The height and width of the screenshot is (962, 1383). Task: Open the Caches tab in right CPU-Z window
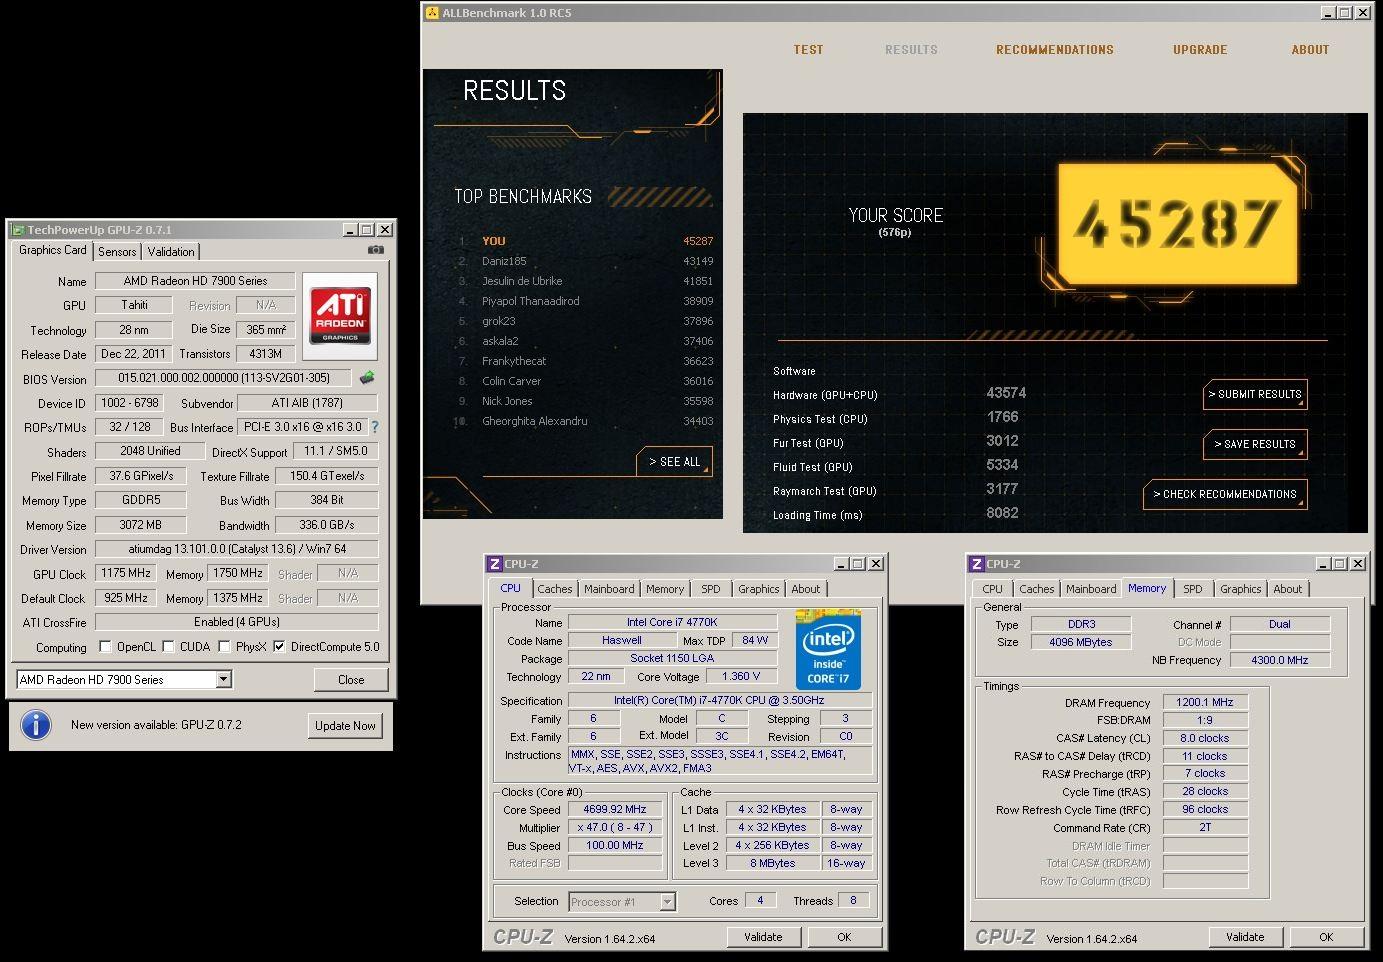coord(1037,590)
